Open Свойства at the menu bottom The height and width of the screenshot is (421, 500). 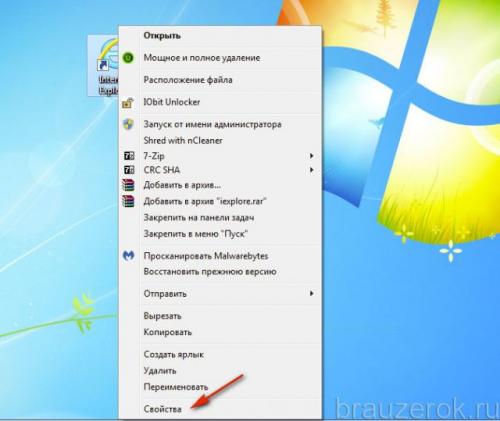pyautogui.click(x=163, y=409)
